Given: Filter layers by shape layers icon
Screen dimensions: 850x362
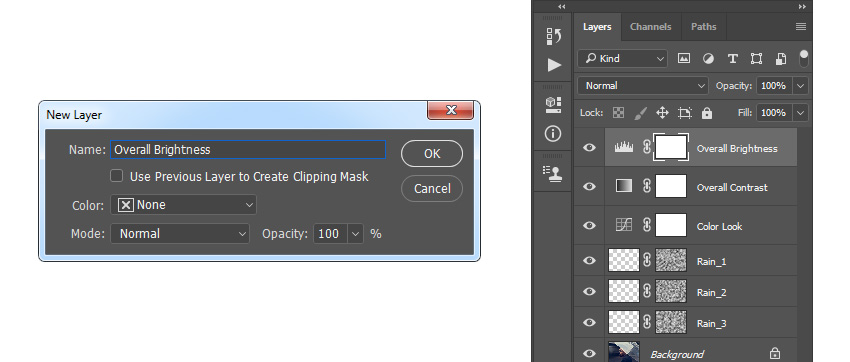Looking at the screenshot, I should click(x=756, y=59).
